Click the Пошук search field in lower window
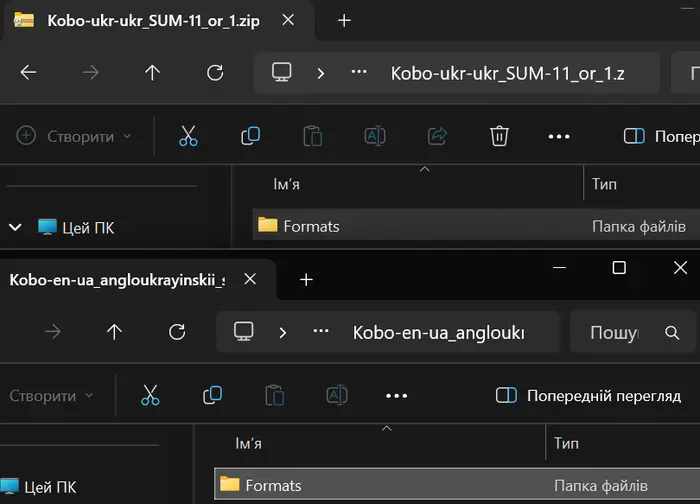The image size is (700, 504). 633,333
